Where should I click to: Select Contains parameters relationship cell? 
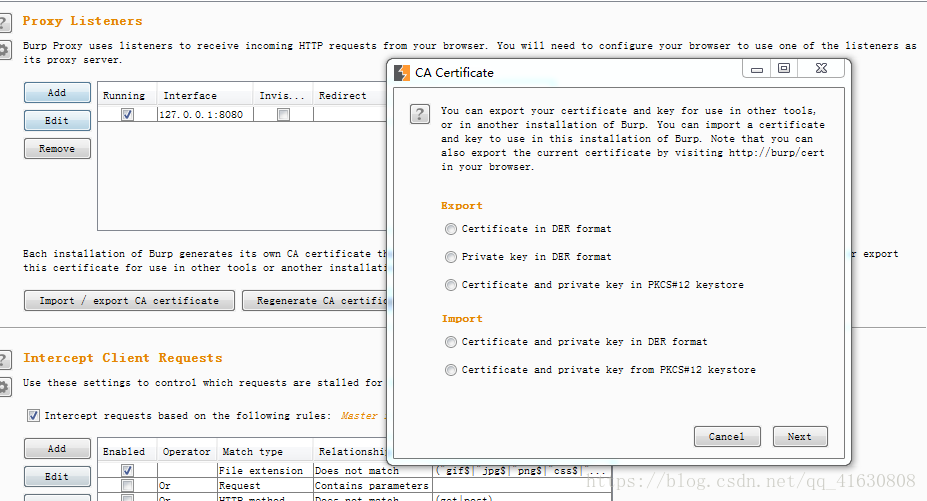click(373, 486)
